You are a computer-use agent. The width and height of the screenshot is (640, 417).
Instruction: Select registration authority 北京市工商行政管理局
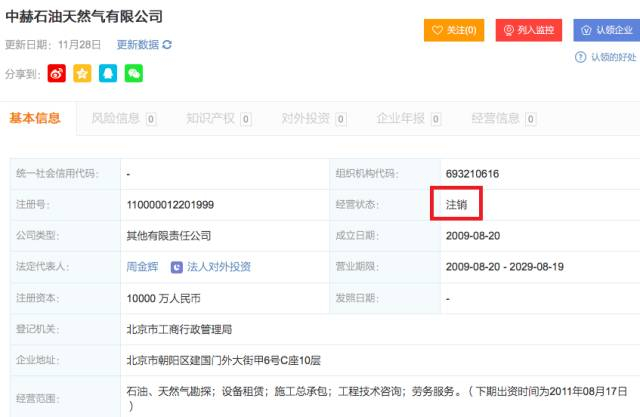pyautogui.click(x=179, y=329)
